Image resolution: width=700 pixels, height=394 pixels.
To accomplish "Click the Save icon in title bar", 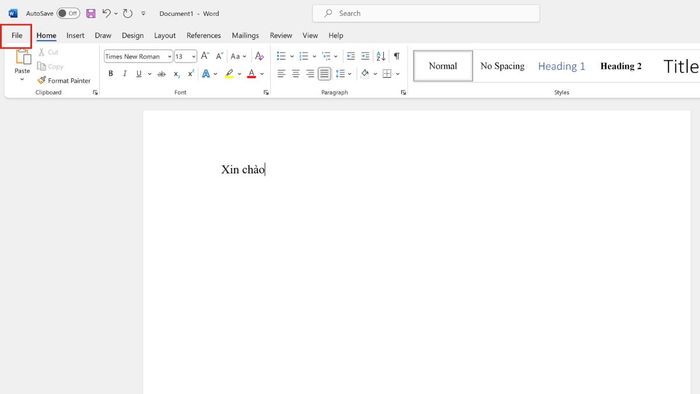I will 91,13.
